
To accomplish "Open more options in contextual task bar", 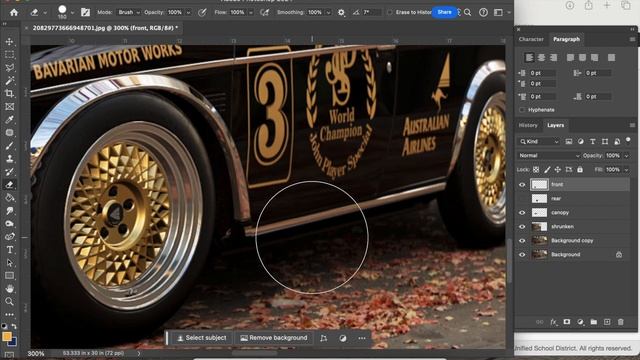I will coord(362,338).
